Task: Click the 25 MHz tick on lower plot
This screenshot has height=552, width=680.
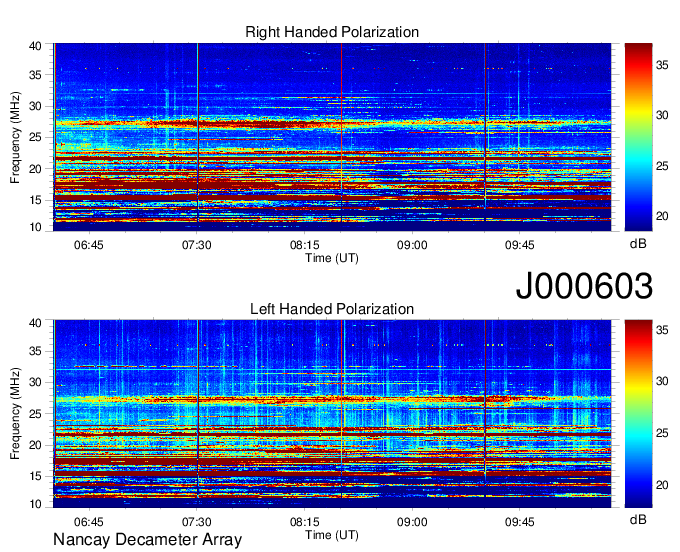Action: click(x=35, y=414)
